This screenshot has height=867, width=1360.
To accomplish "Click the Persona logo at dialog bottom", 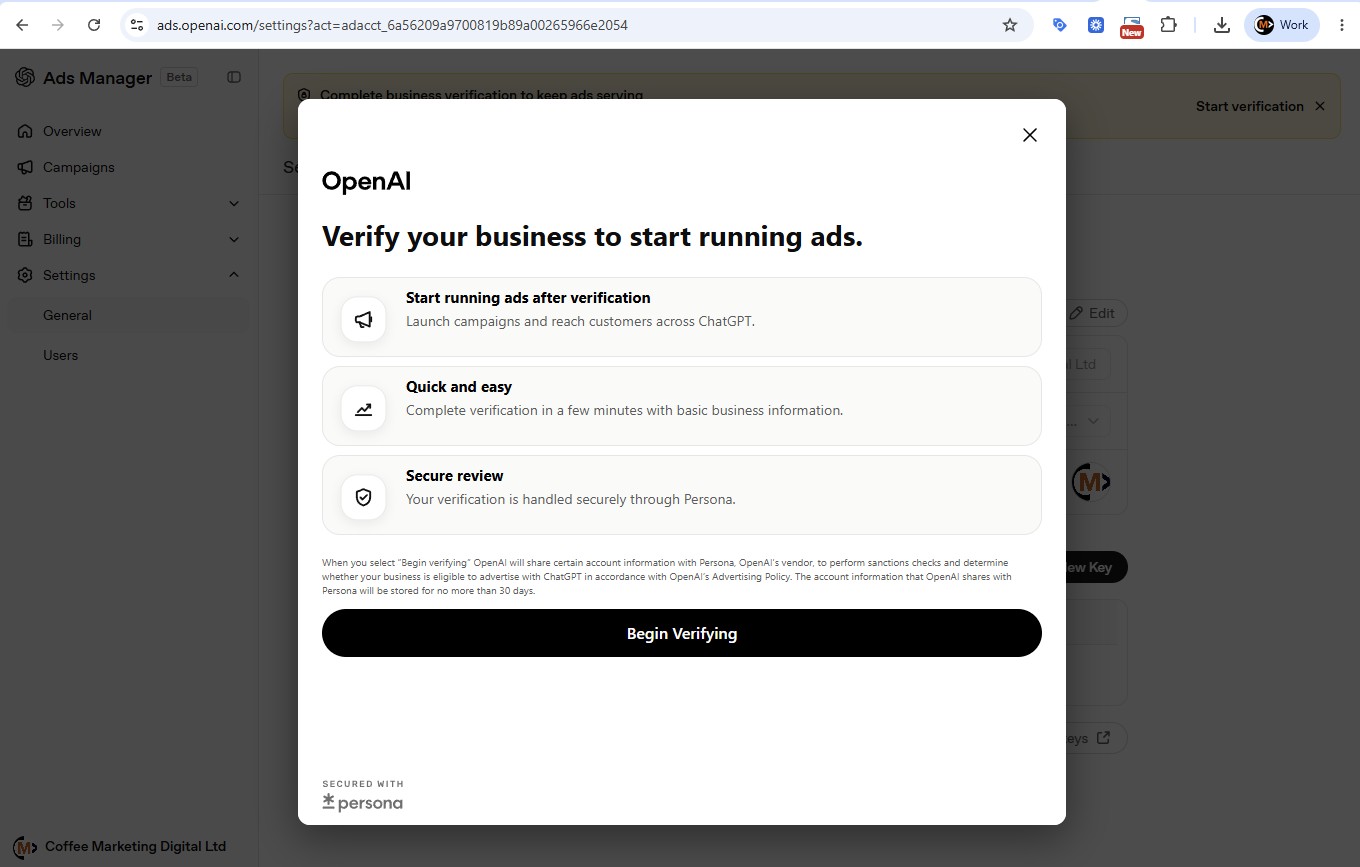I will click(x=363, y=802).
